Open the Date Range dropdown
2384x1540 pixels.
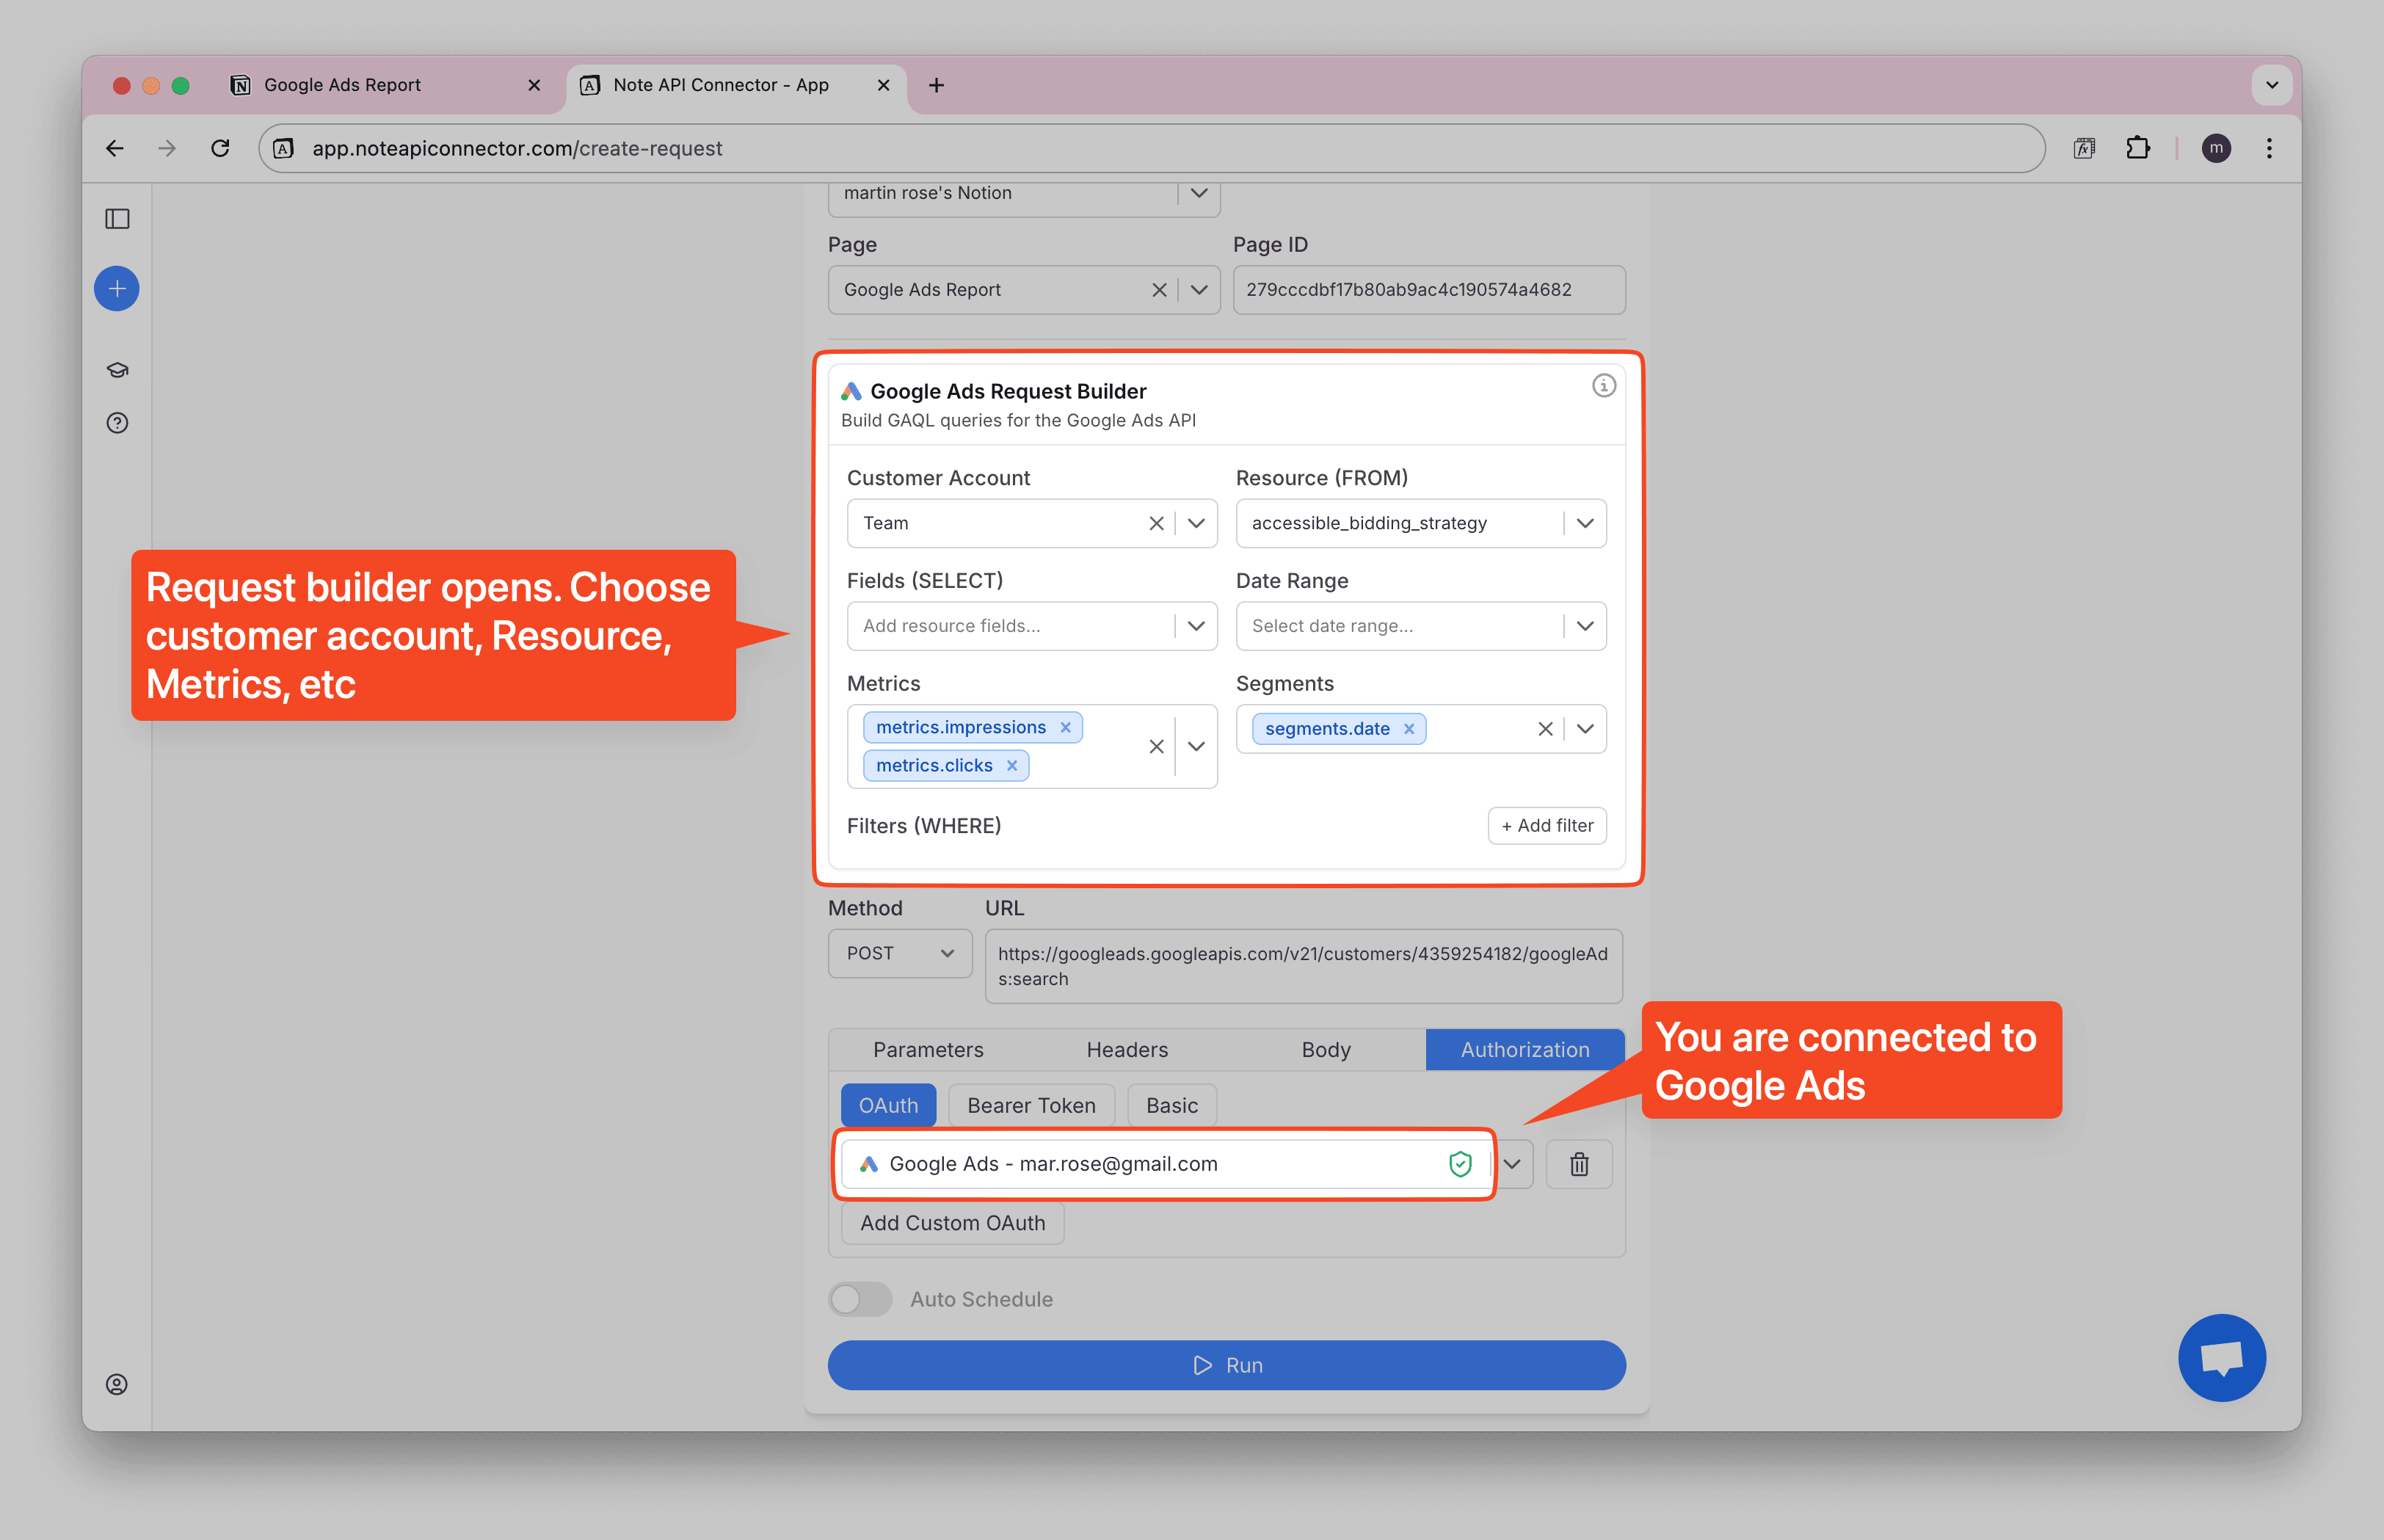pos(1421,626)
